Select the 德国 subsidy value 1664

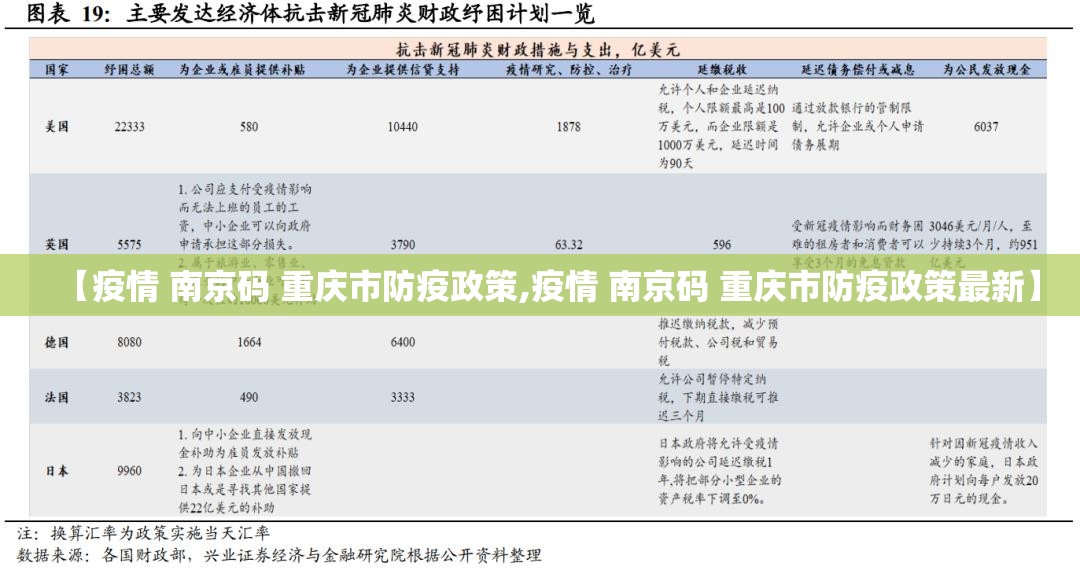click(249, 342)
